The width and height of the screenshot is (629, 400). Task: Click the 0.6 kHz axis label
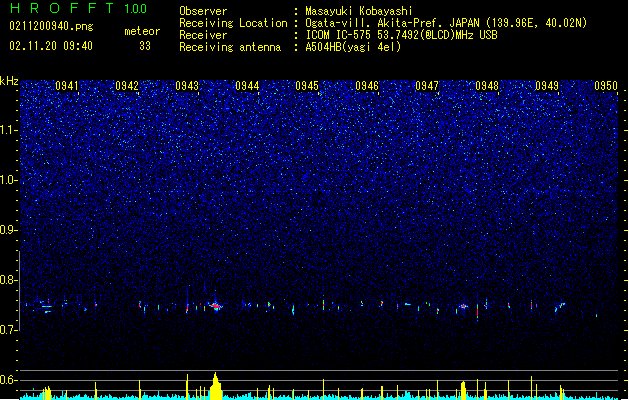(8, 380)
